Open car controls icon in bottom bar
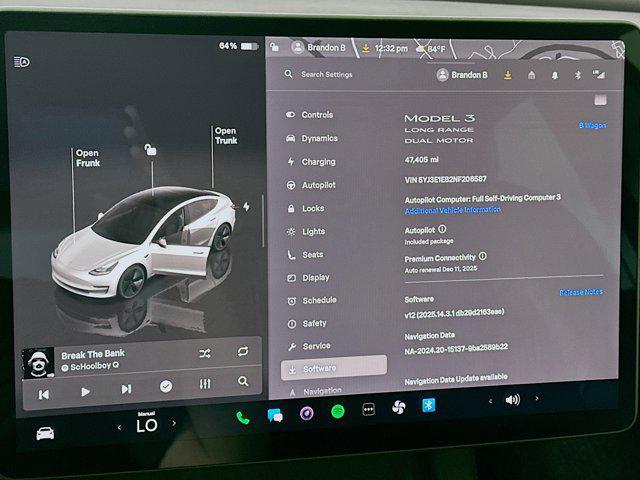The image size is (640, 480). coord(45,433)
